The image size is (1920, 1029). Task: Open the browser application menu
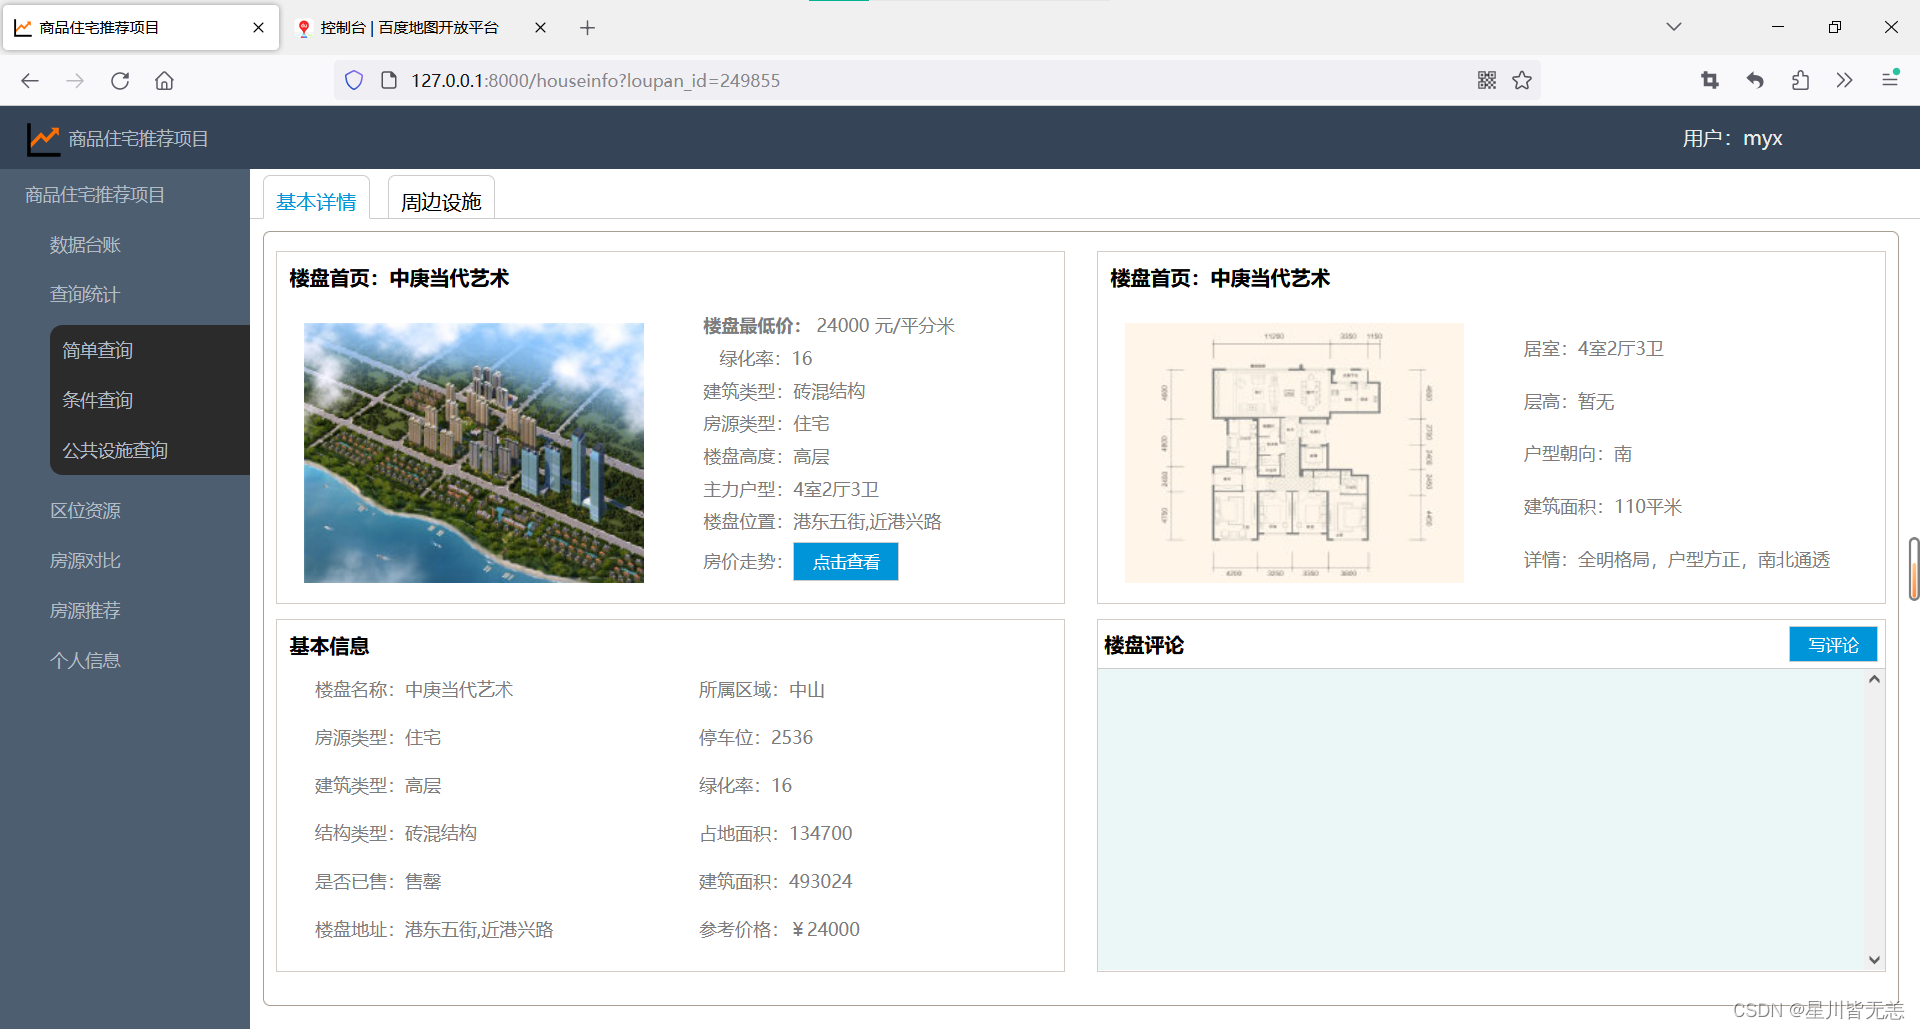1890,79
